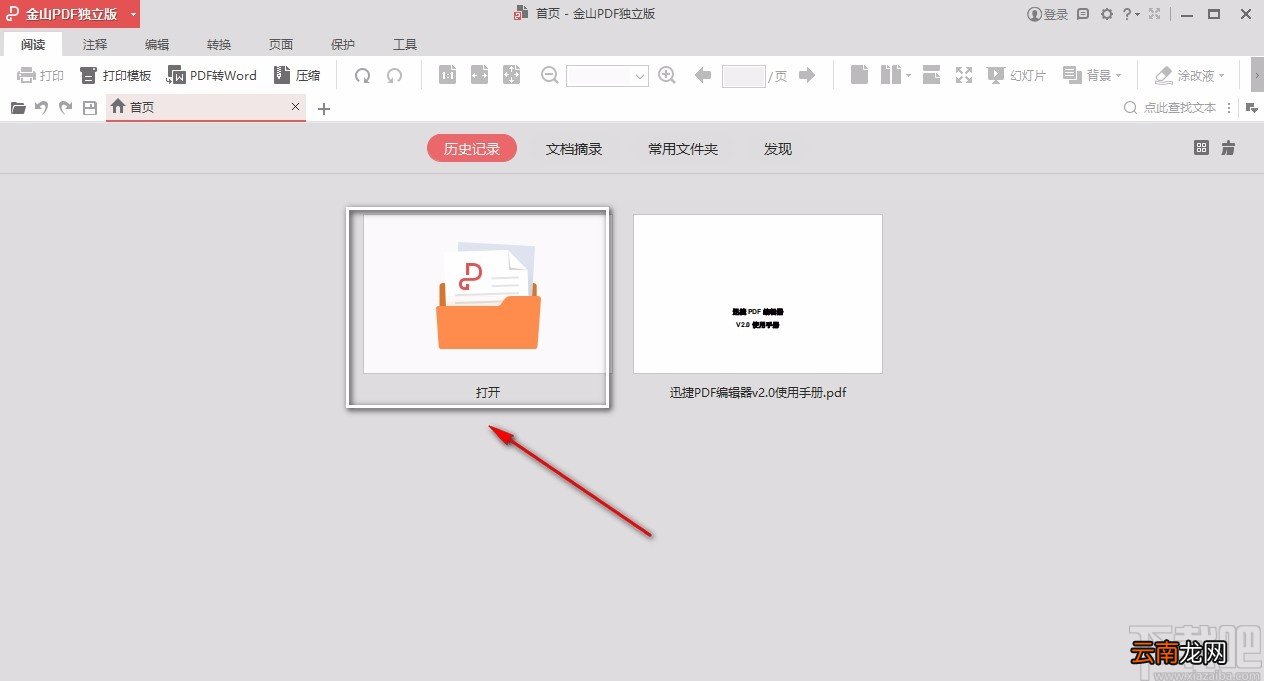Click the save disk icon in quick bar
The width and height of the screenshot is (1264, 681).
coord(90,107)
